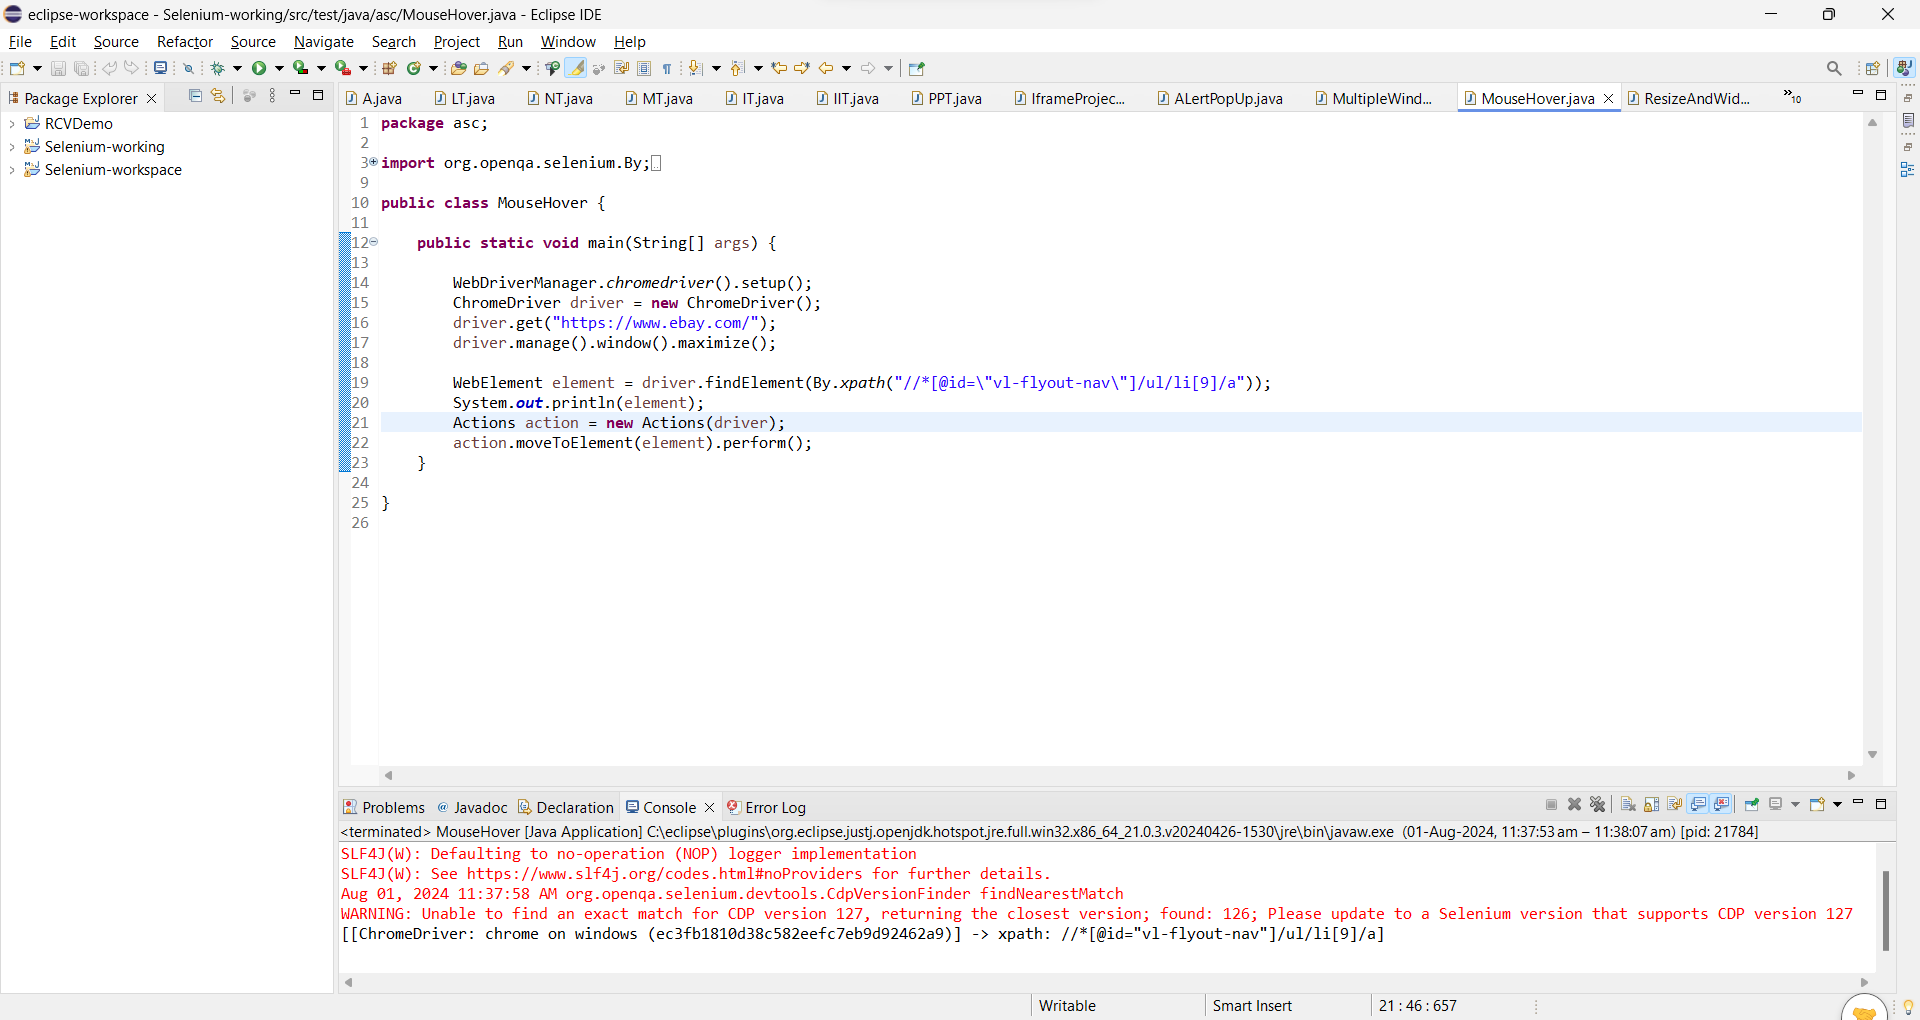Switch to the ALertPopUp.java tab
1920x1020 pixels.
pos(1227,98)
